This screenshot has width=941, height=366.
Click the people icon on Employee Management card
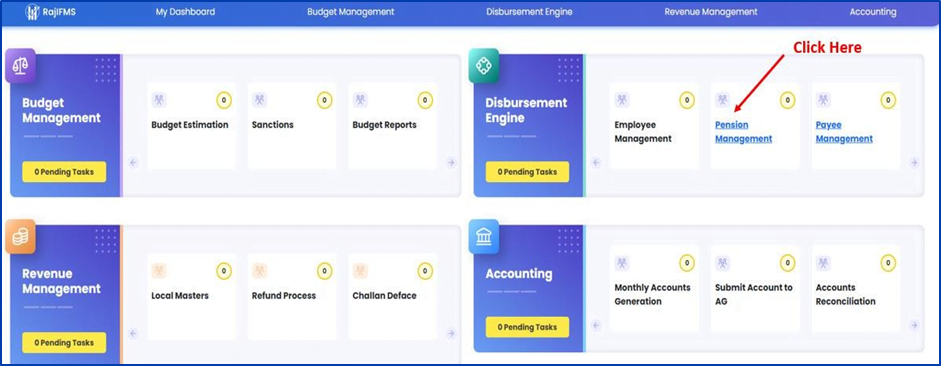[622, 100]
